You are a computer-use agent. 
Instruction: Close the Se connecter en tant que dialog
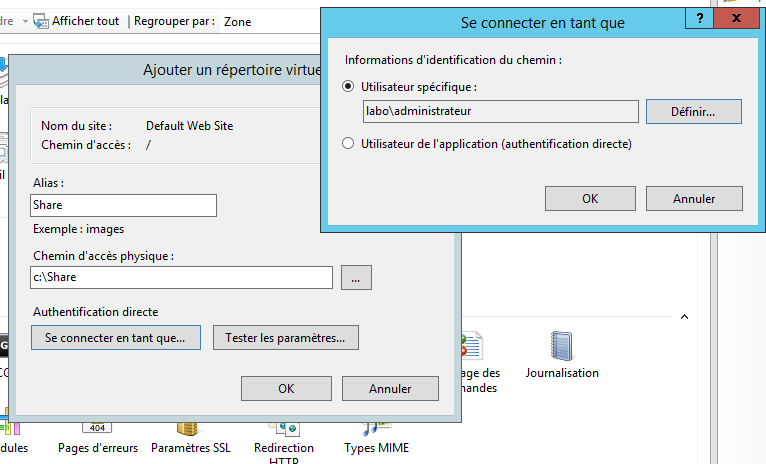739,20
